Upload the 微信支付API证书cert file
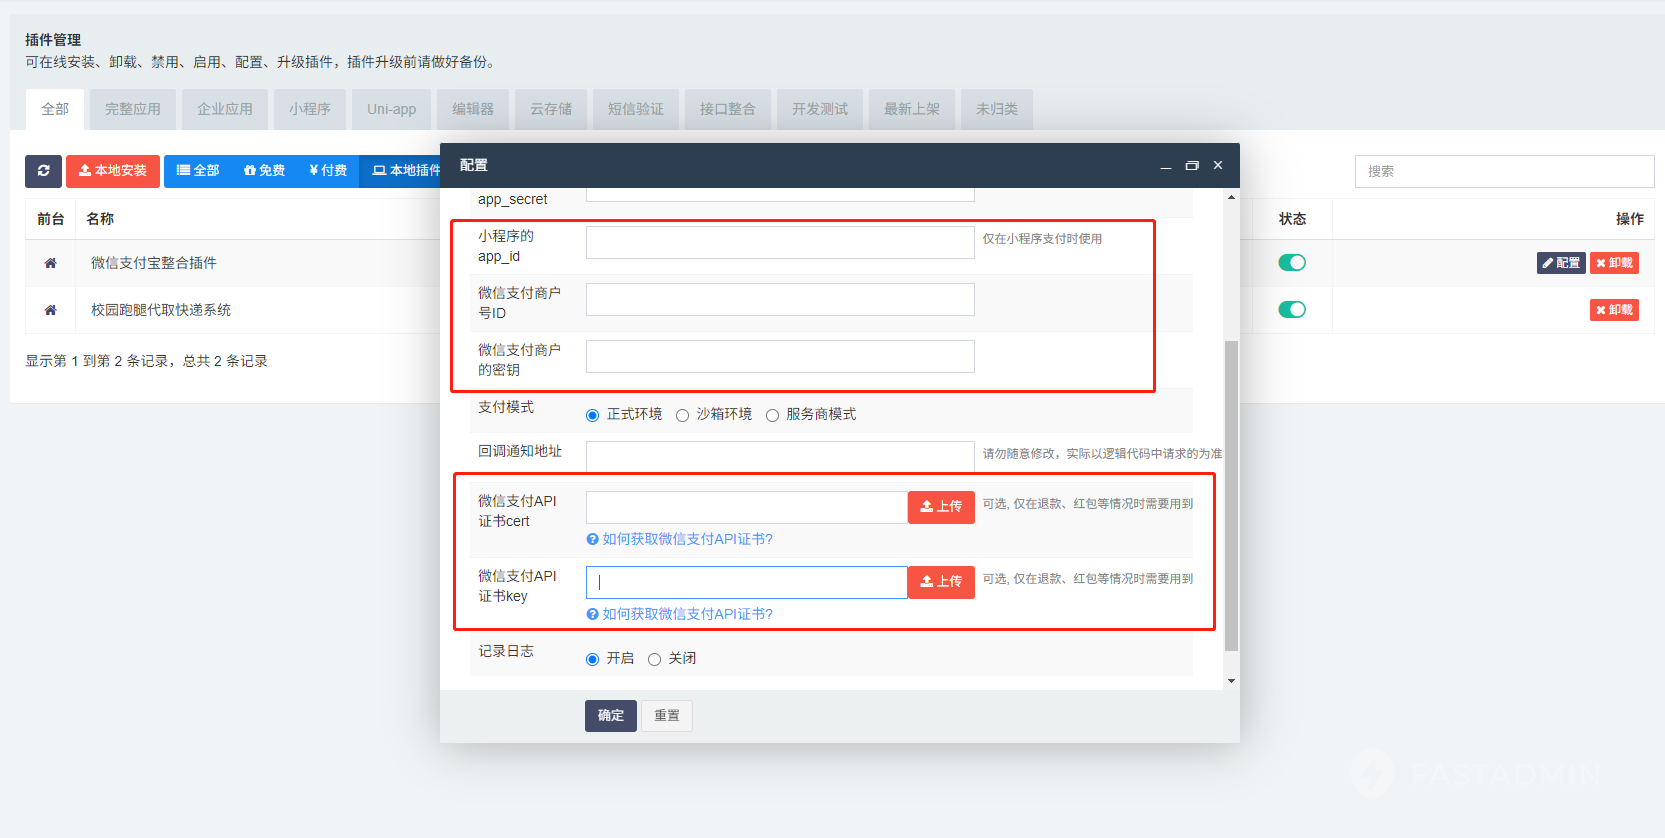 (941, 507)
